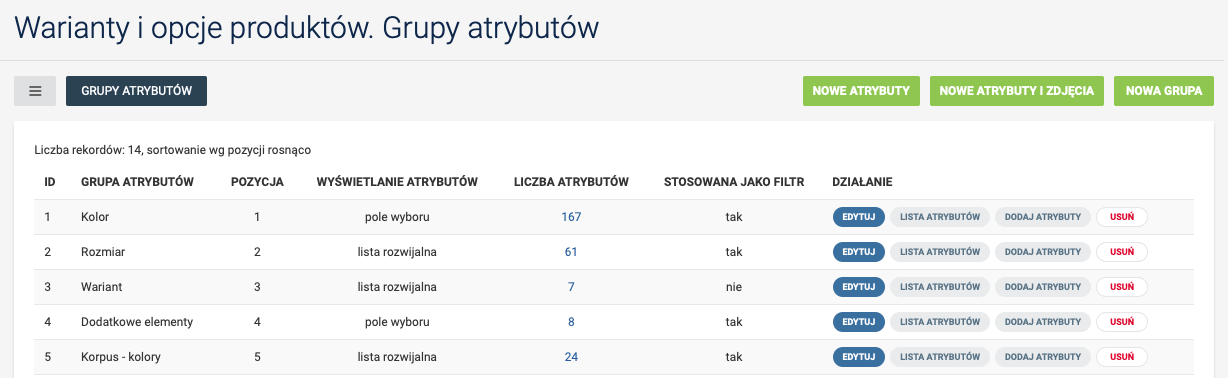Create a new group with Nowa grupa
The image size is (1228, 378).
tap(1164, 91)
